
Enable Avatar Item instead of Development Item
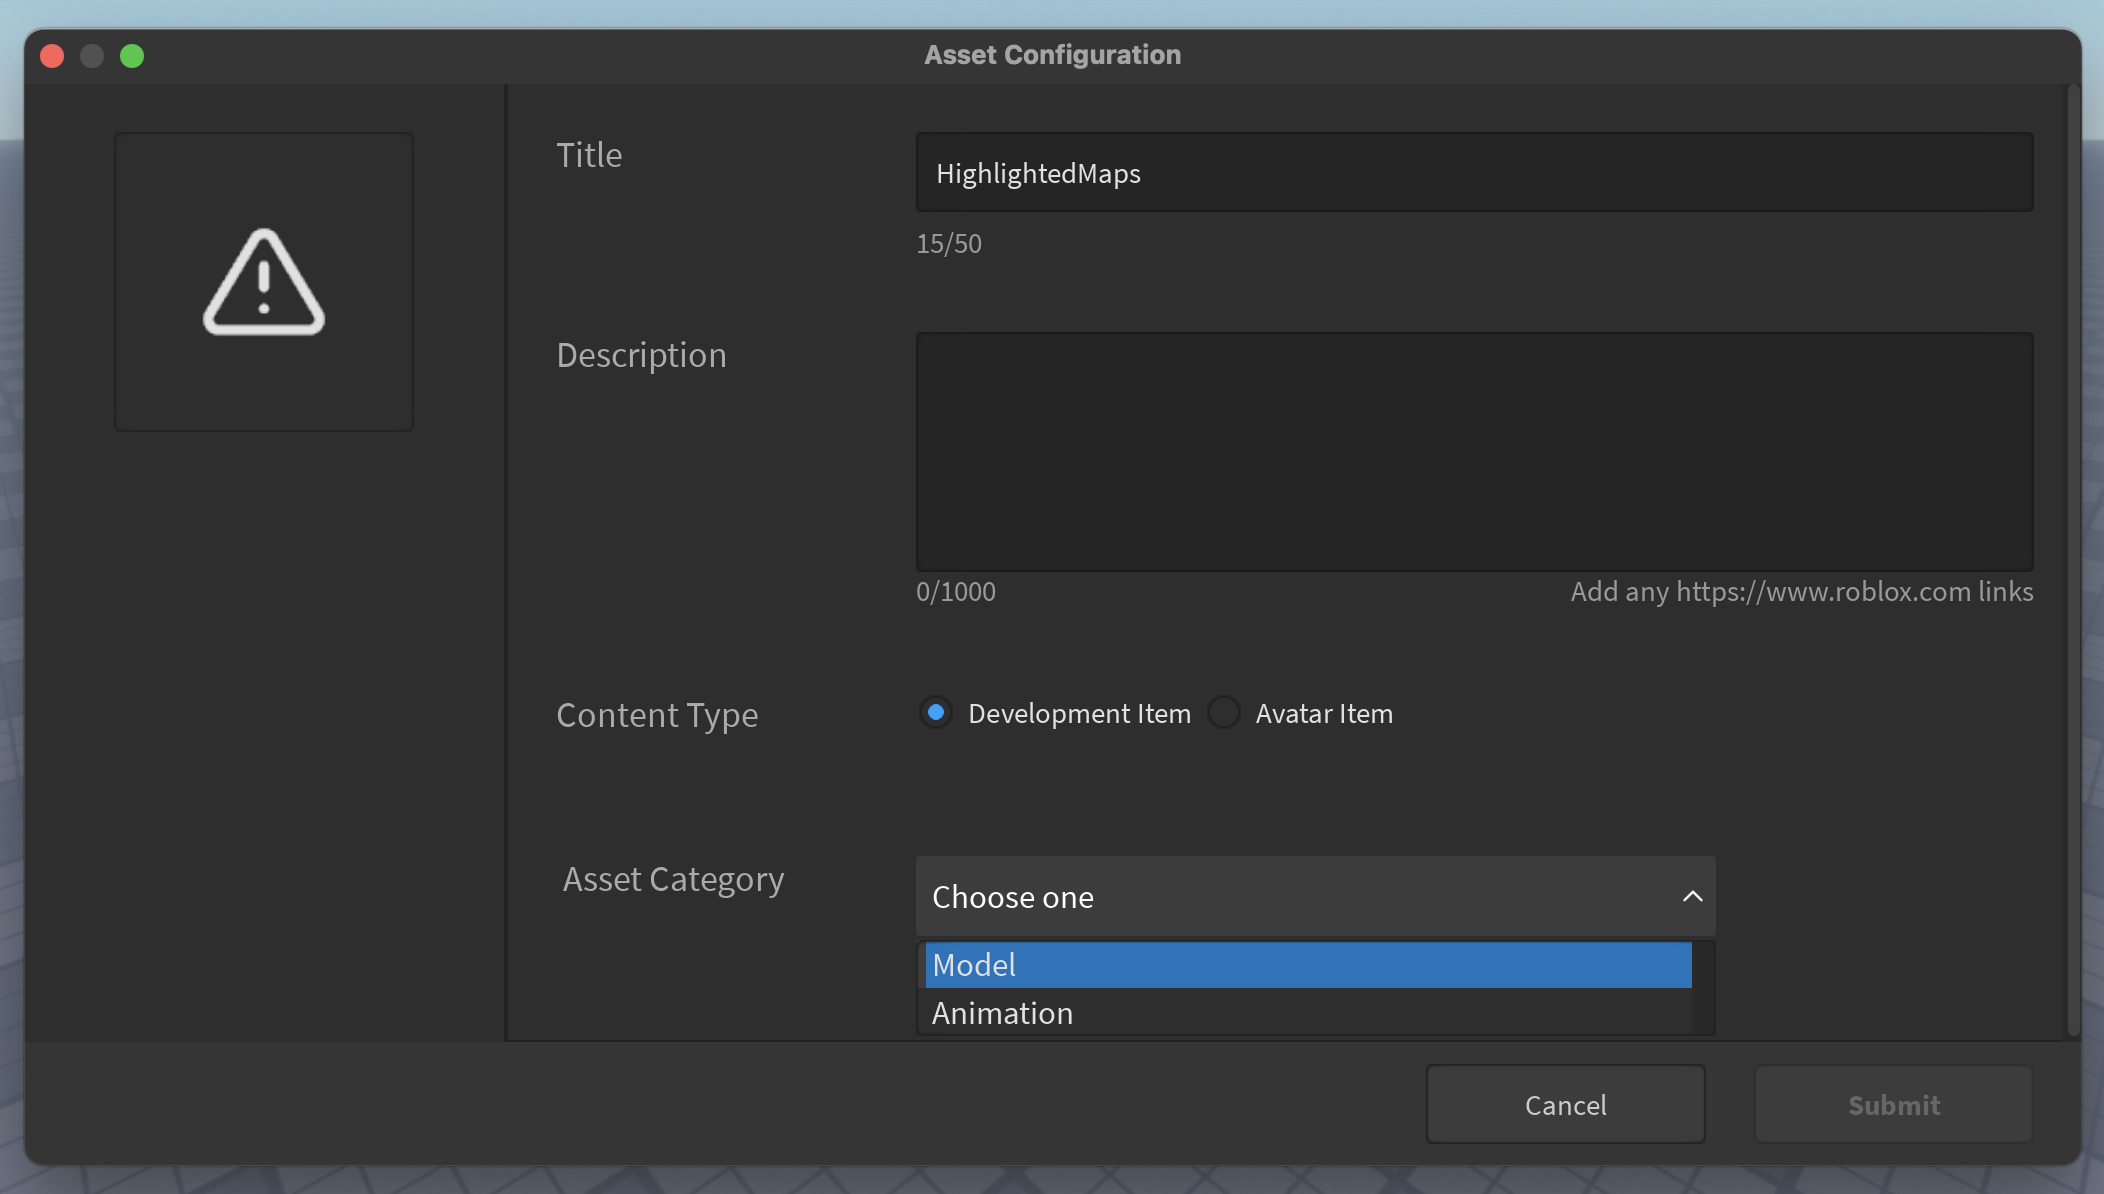coord(1224,713)
